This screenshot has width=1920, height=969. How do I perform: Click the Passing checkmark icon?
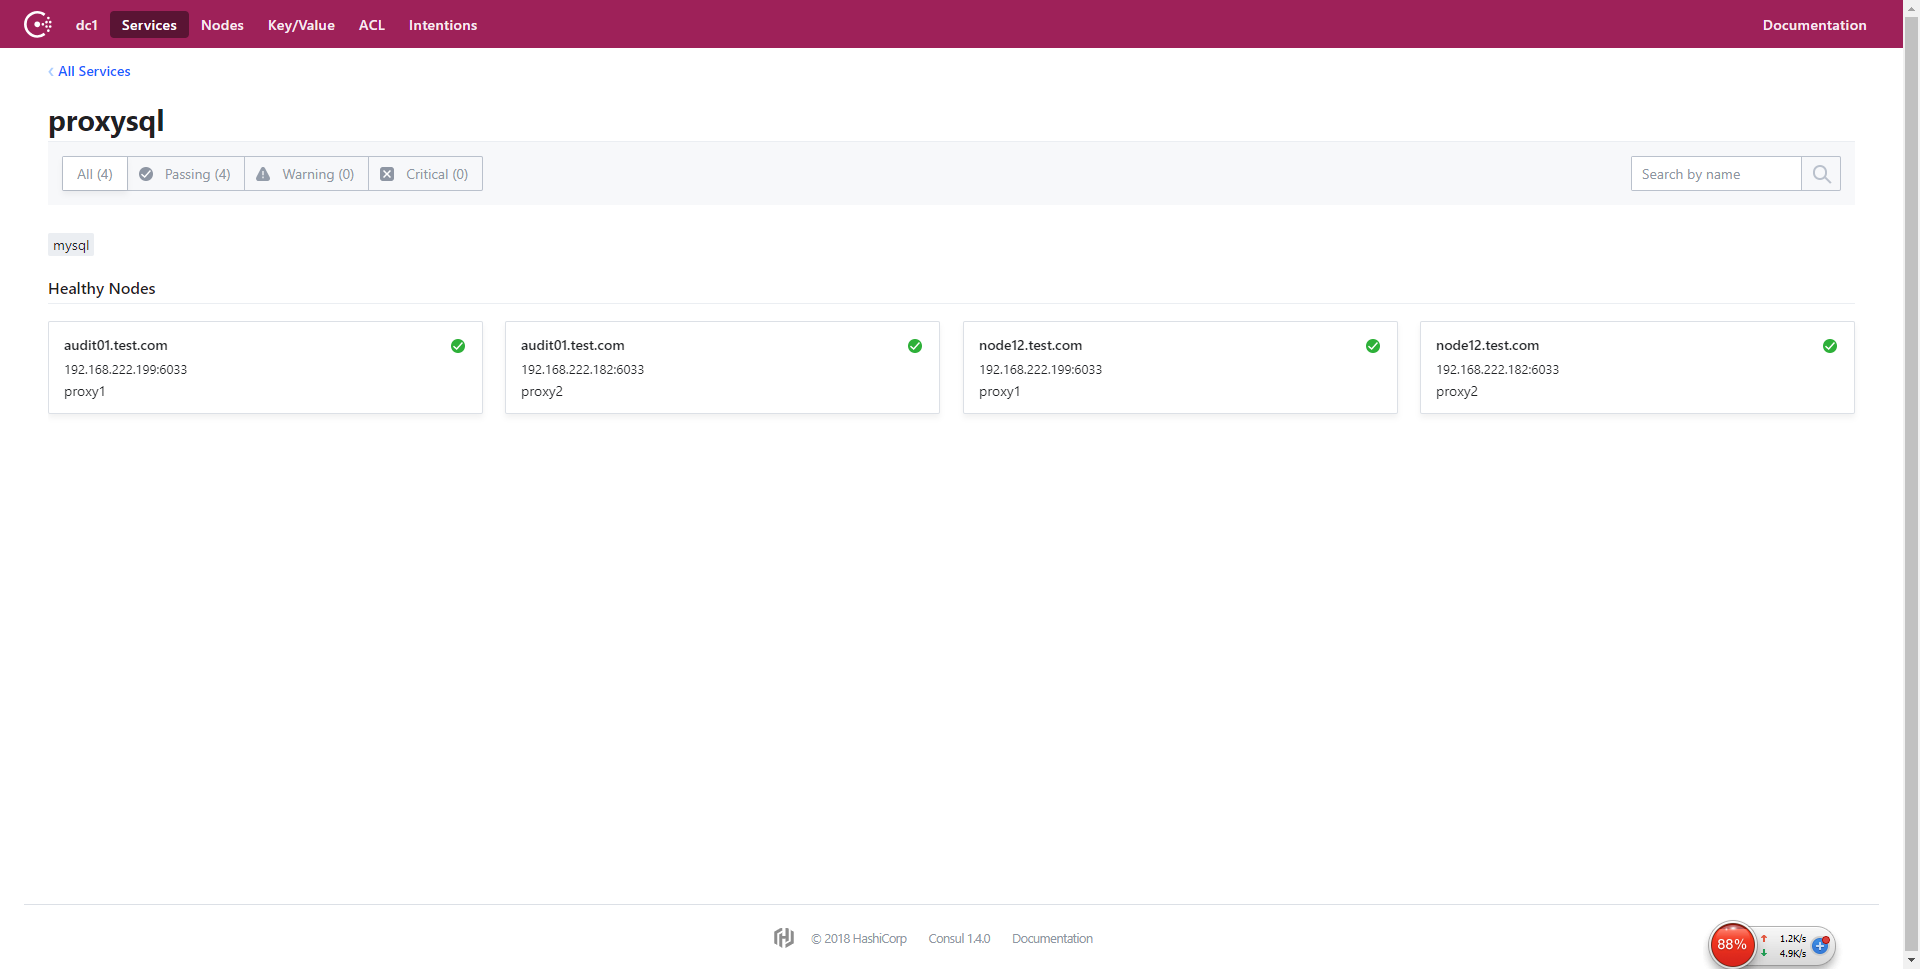[146, 174]
